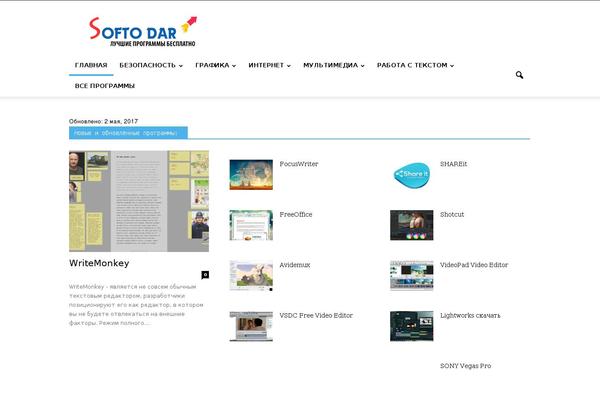Click the Avidemux thumbnail
The width and height of the screenshot is (600, 400).
[251, 276]
